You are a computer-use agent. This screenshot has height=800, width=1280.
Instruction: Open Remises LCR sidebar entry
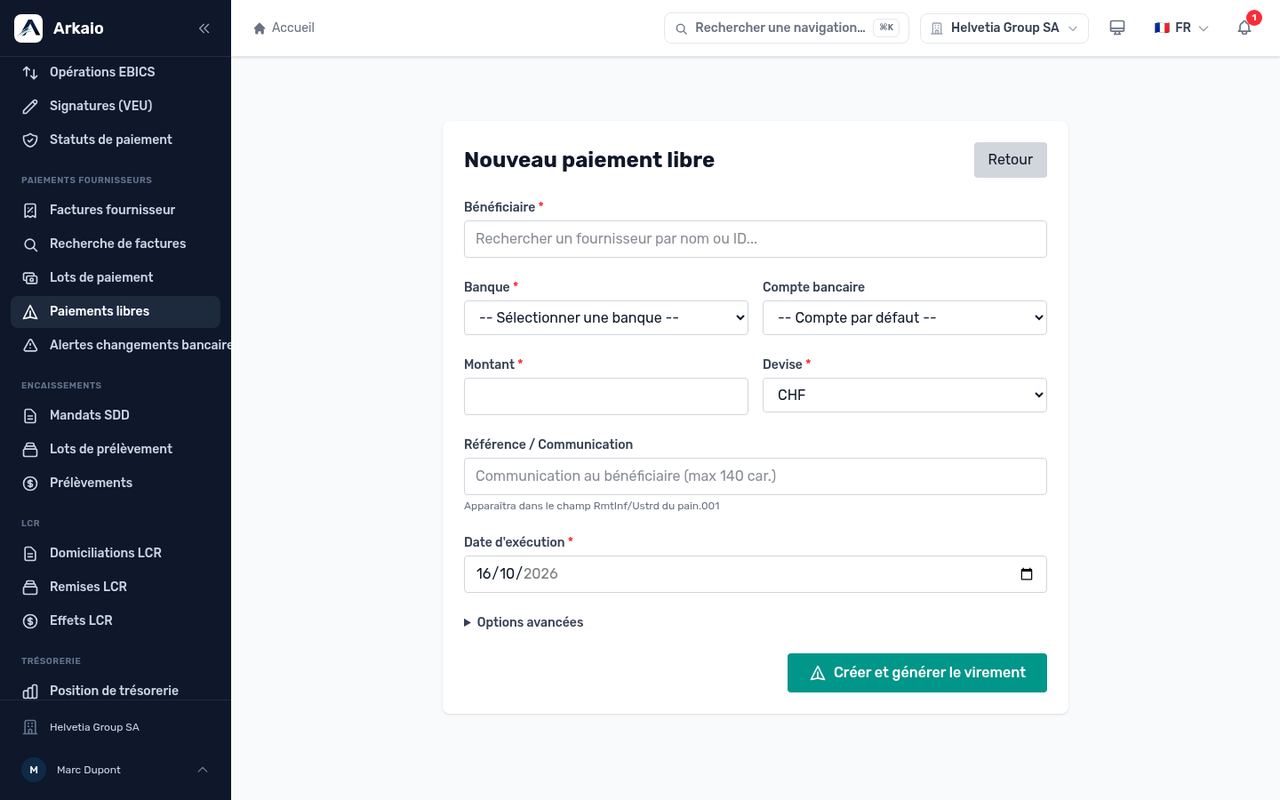(115, 587)
